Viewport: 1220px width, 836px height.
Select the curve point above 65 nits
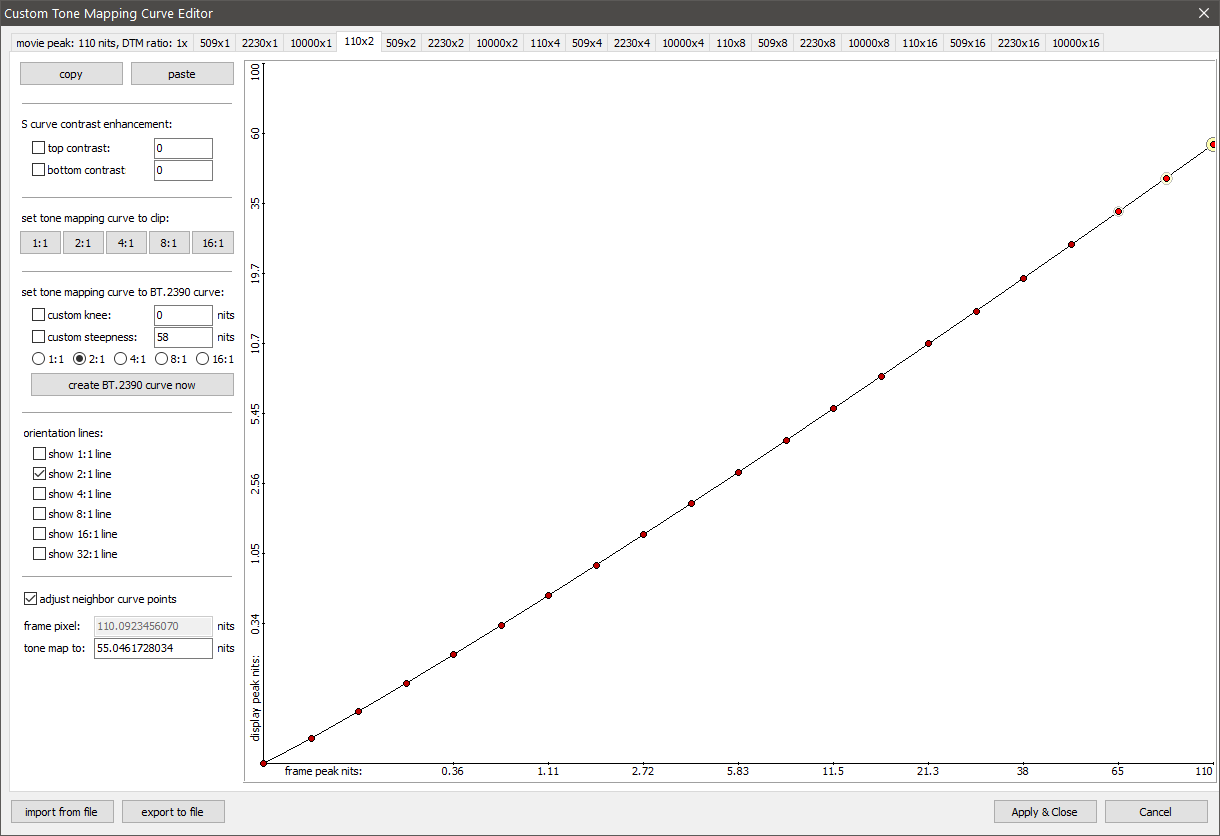point(1118,212)
